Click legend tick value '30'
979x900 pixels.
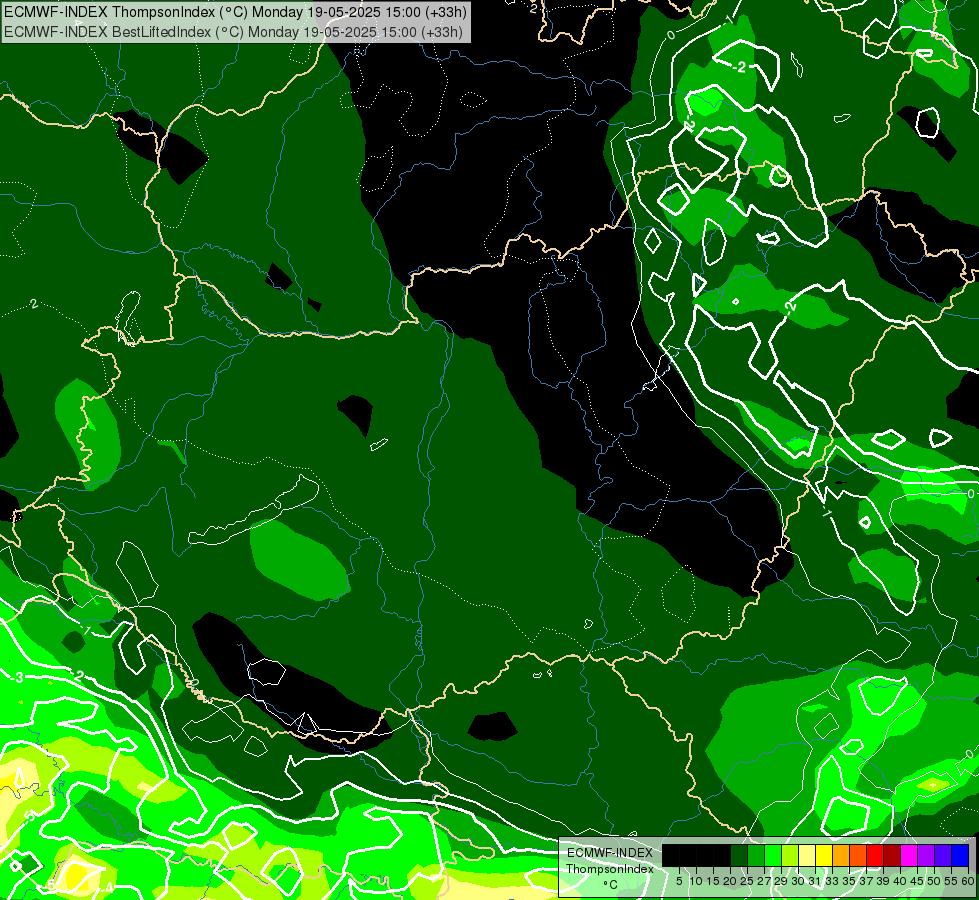tap(799, 881)
